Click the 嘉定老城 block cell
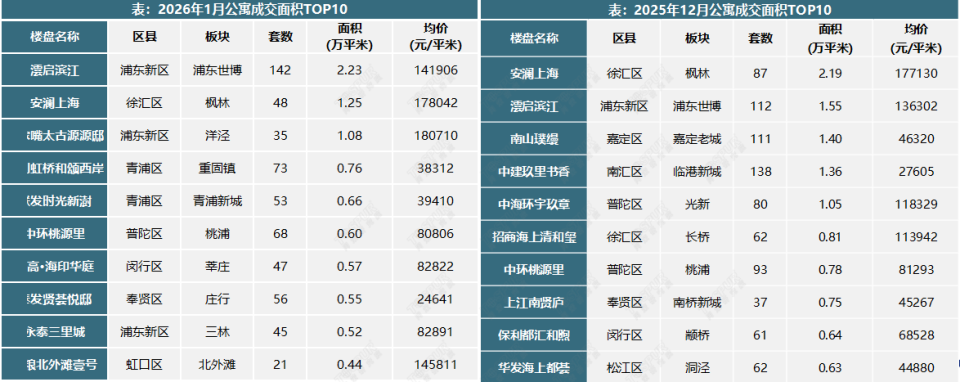 [x=697, y=139]
